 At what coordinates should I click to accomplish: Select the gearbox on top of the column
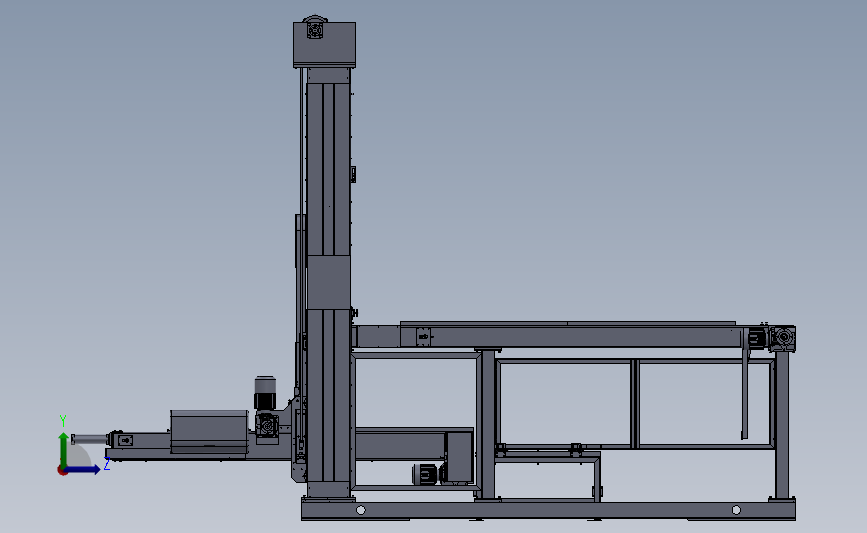tap(315, 28)
